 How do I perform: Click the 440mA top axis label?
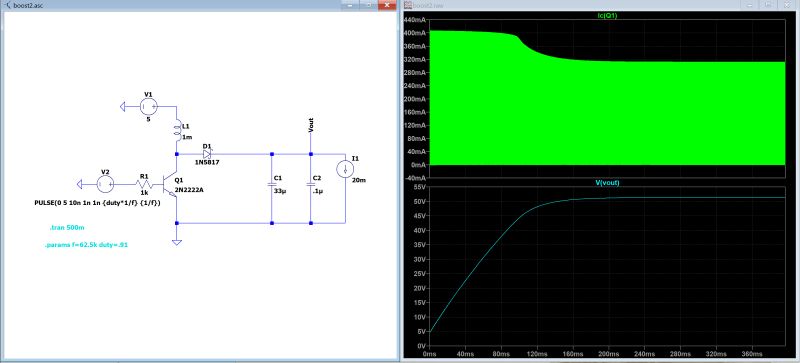pos(416,19)
